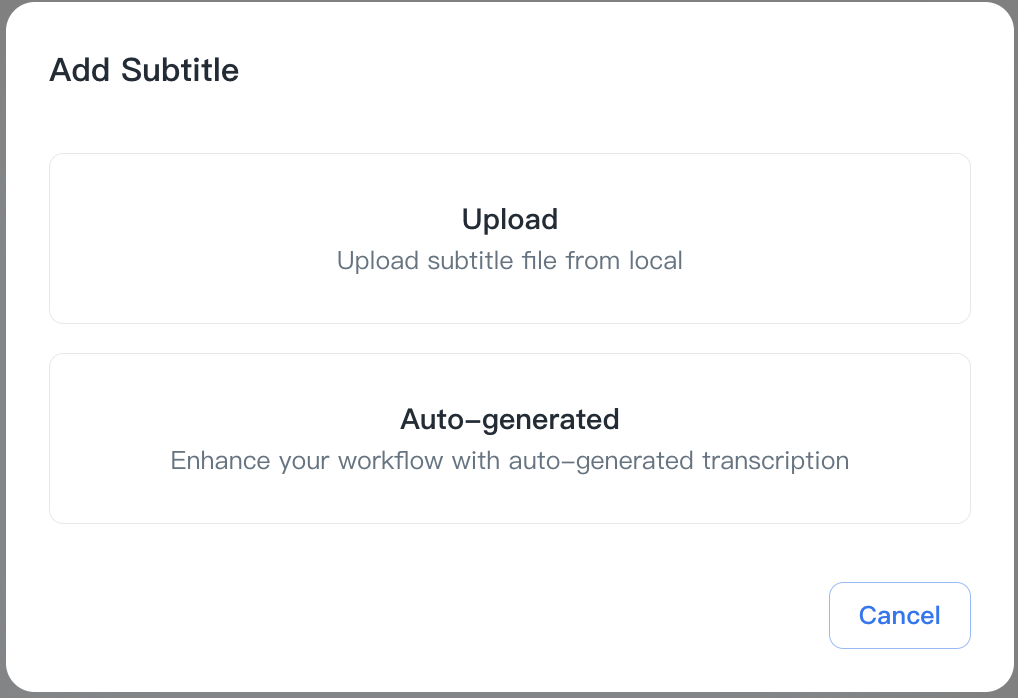The image size is (1018, 698).
Task: Click the auto-generated transcription description text
Action: [509, 461]
